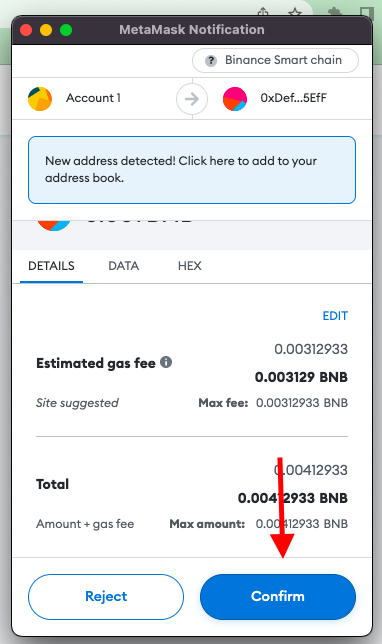Click browser extensions puzzle icon
Screen dimensions: 382x644
tap(335, 12)
